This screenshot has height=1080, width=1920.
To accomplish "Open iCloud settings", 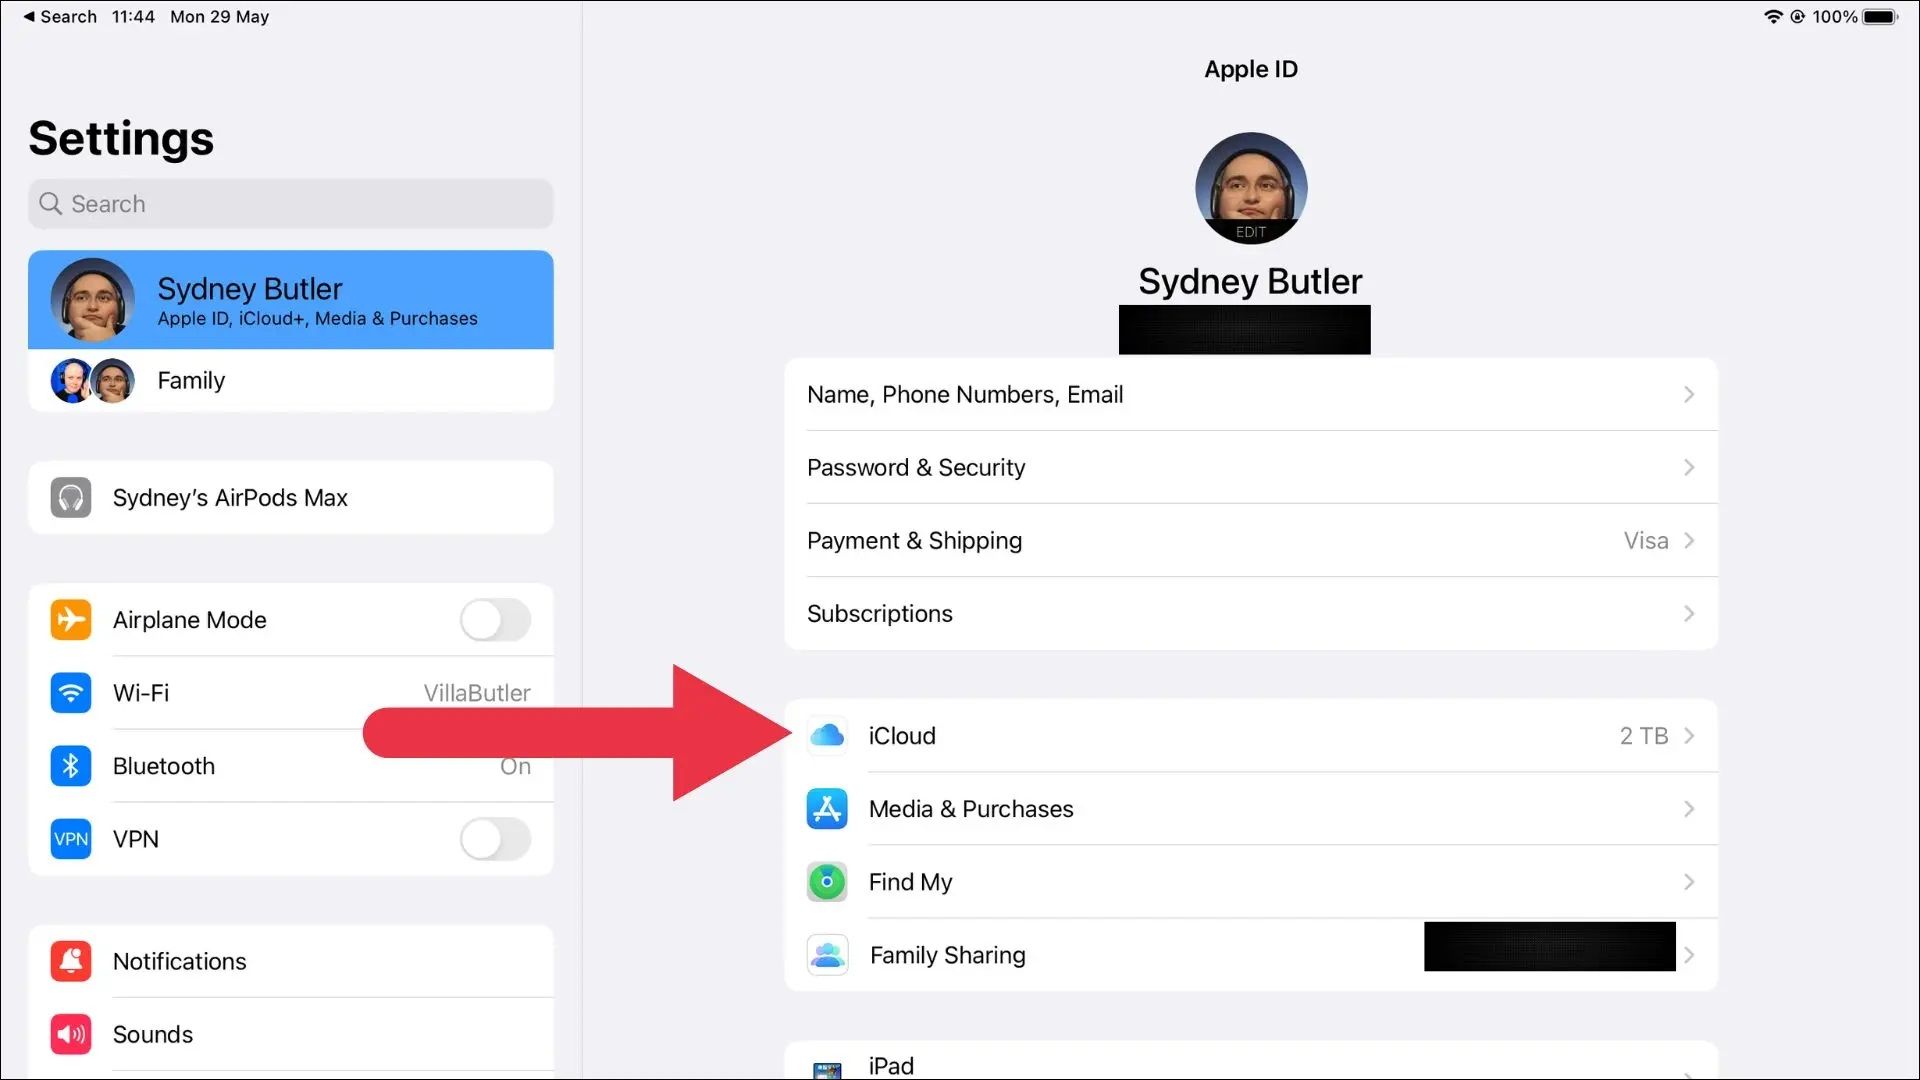I will point(1249,736).
